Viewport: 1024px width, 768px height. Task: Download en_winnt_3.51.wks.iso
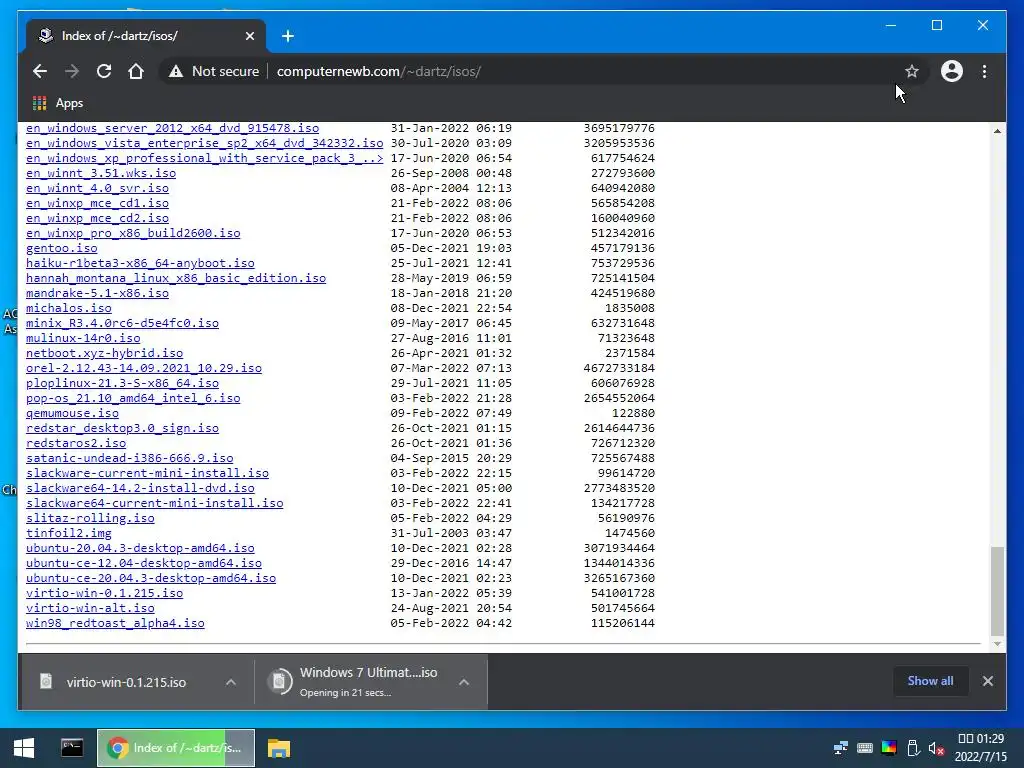click(101, 173)
